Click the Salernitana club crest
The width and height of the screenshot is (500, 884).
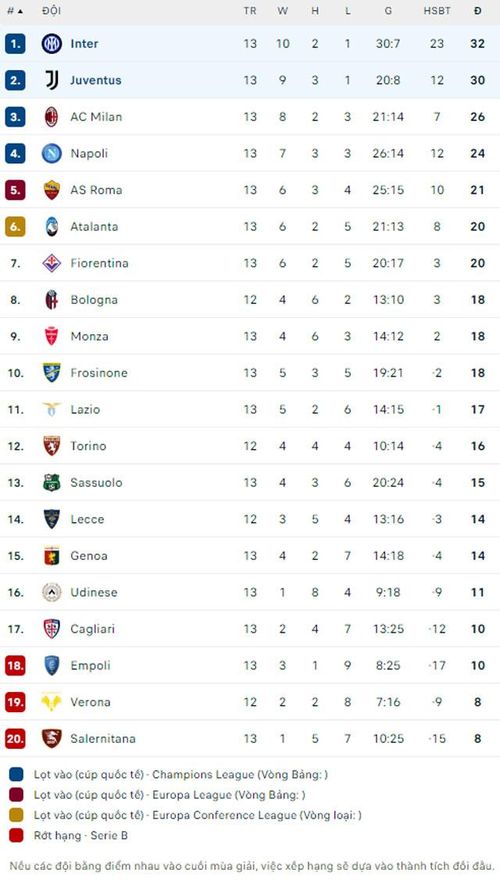(52, 739)
